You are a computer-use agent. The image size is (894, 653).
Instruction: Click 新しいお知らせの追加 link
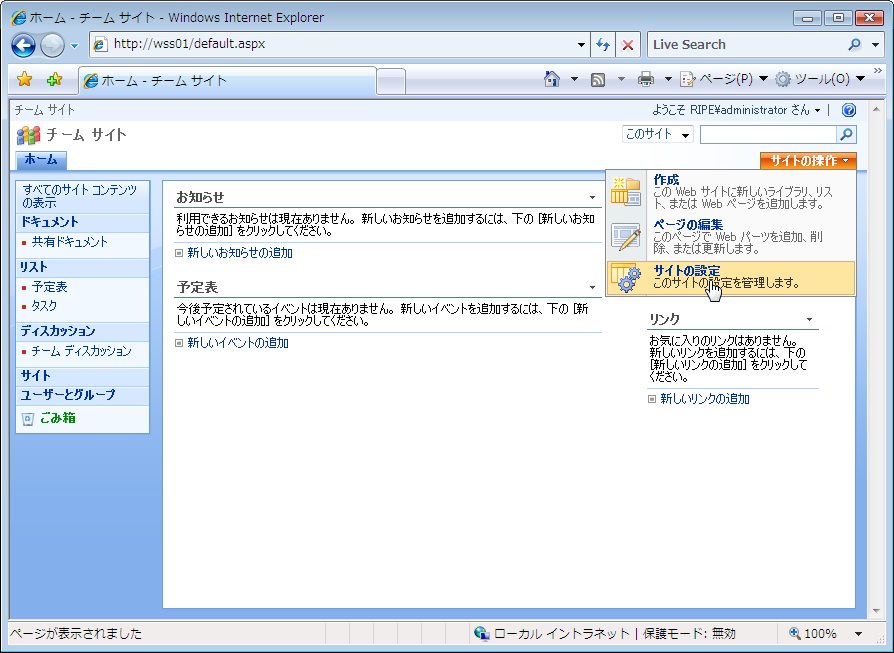240,253
